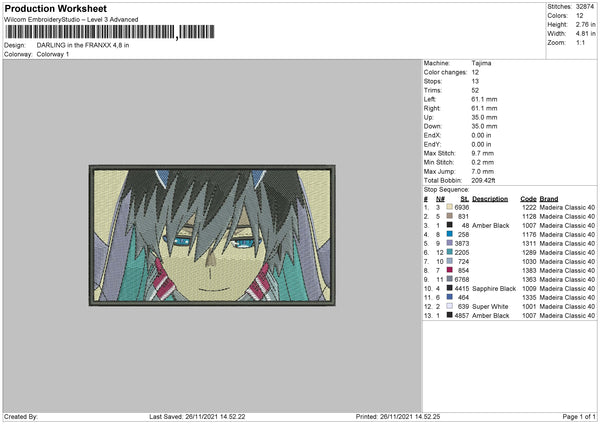Select the royal blue swatch for code 1335
Screen dimensions: 600x424
(x=449, y=297)
